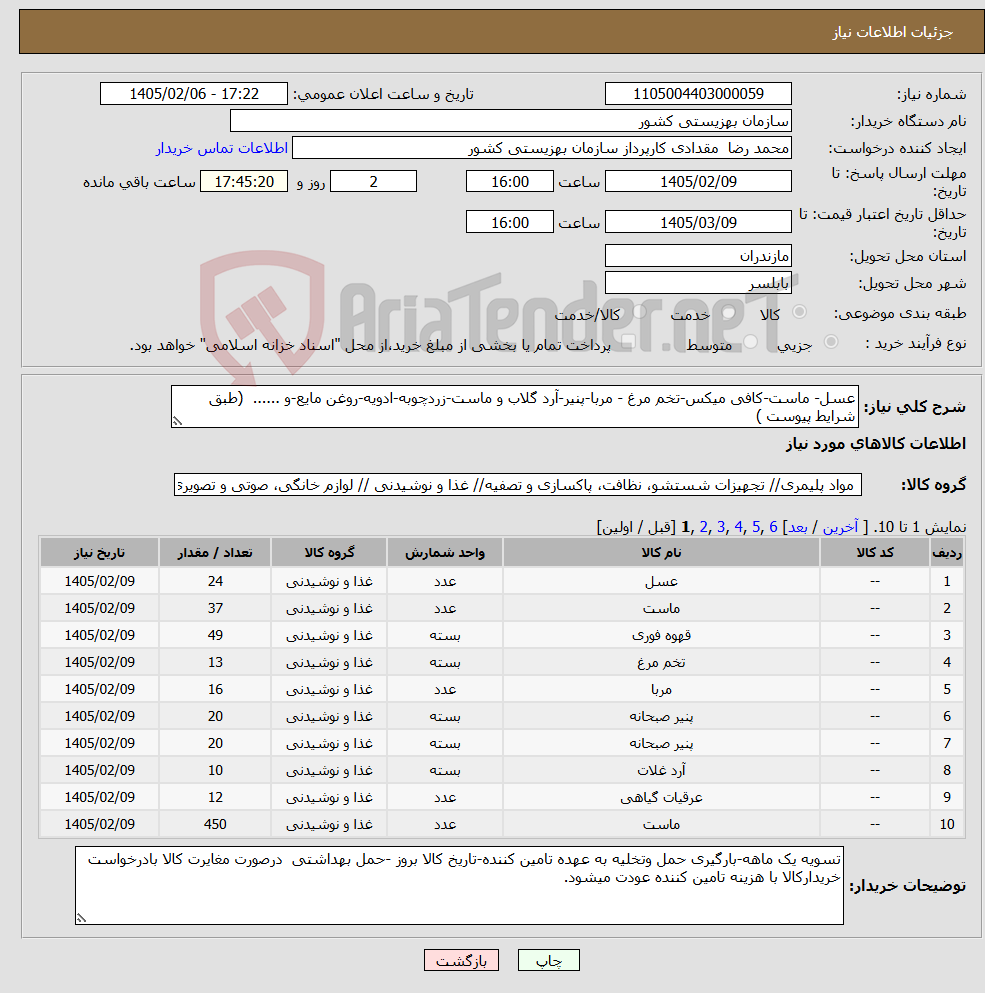The width and height of the screenshot is (985, 993).
Task: Click the buyer notes text area
Action: (459, 885)
